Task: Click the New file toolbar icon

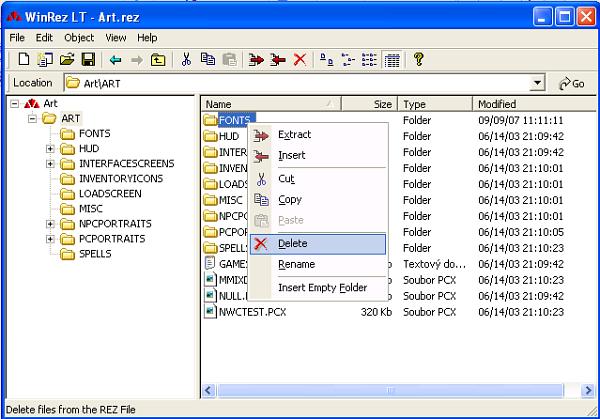Action: (23, 59)
